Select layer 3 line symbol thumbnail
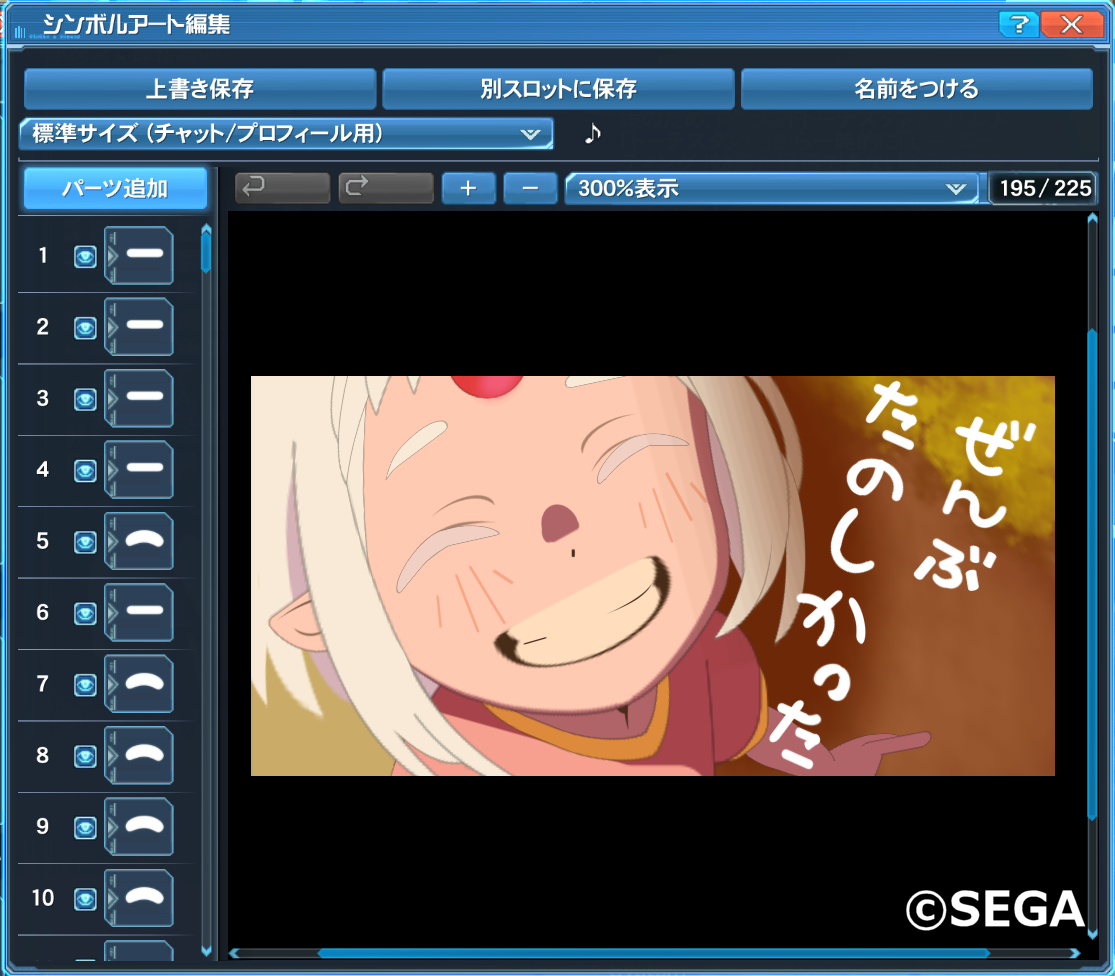1115x976 pixels. click(139, 398)
